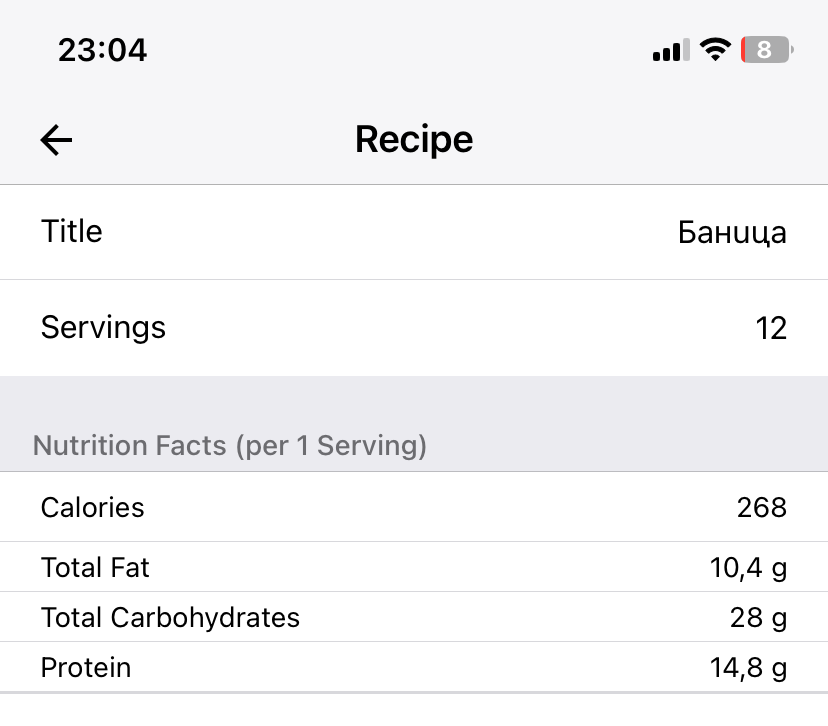This screenshot has height=726, width=828.
Task: Select the Total Carbohydrates row label
Action: point(170,618)
